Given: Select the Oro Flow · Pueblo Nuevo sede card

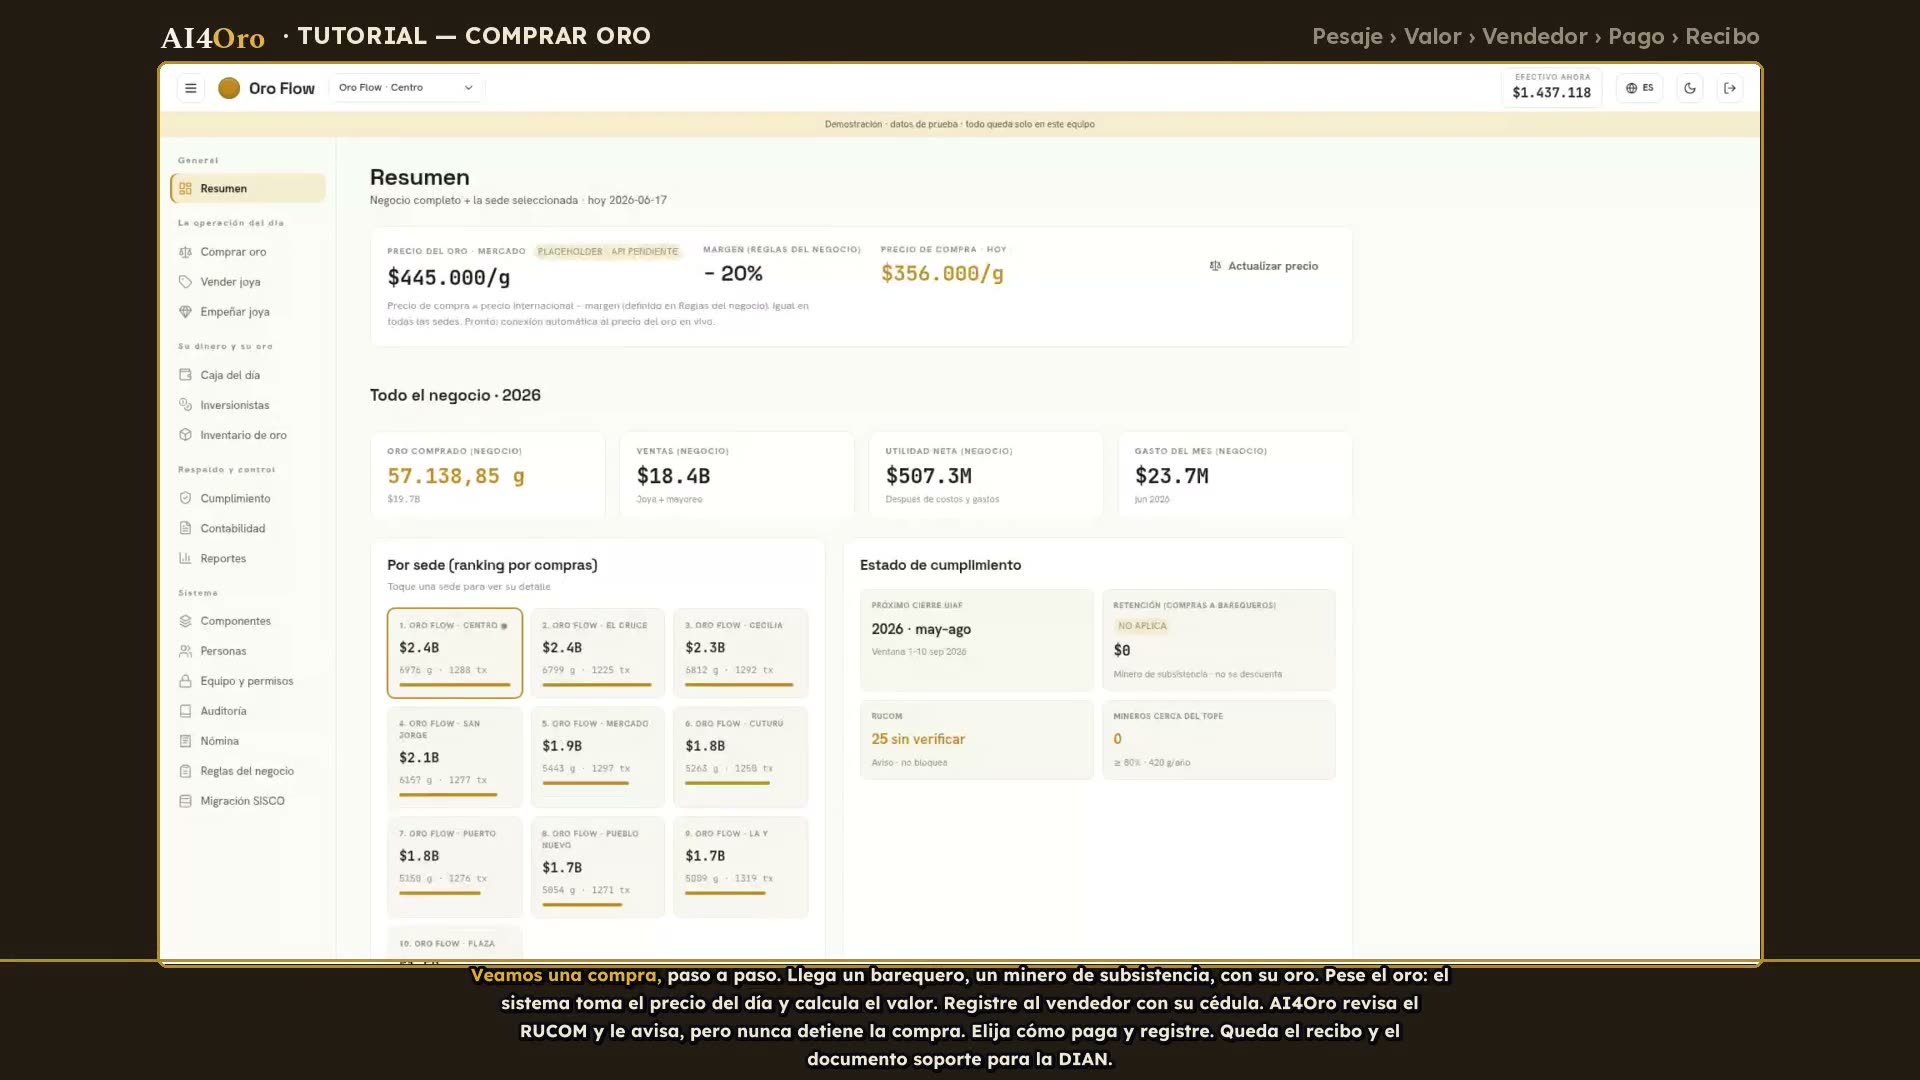Looking at the screenshot, I should tap(597, 866).
